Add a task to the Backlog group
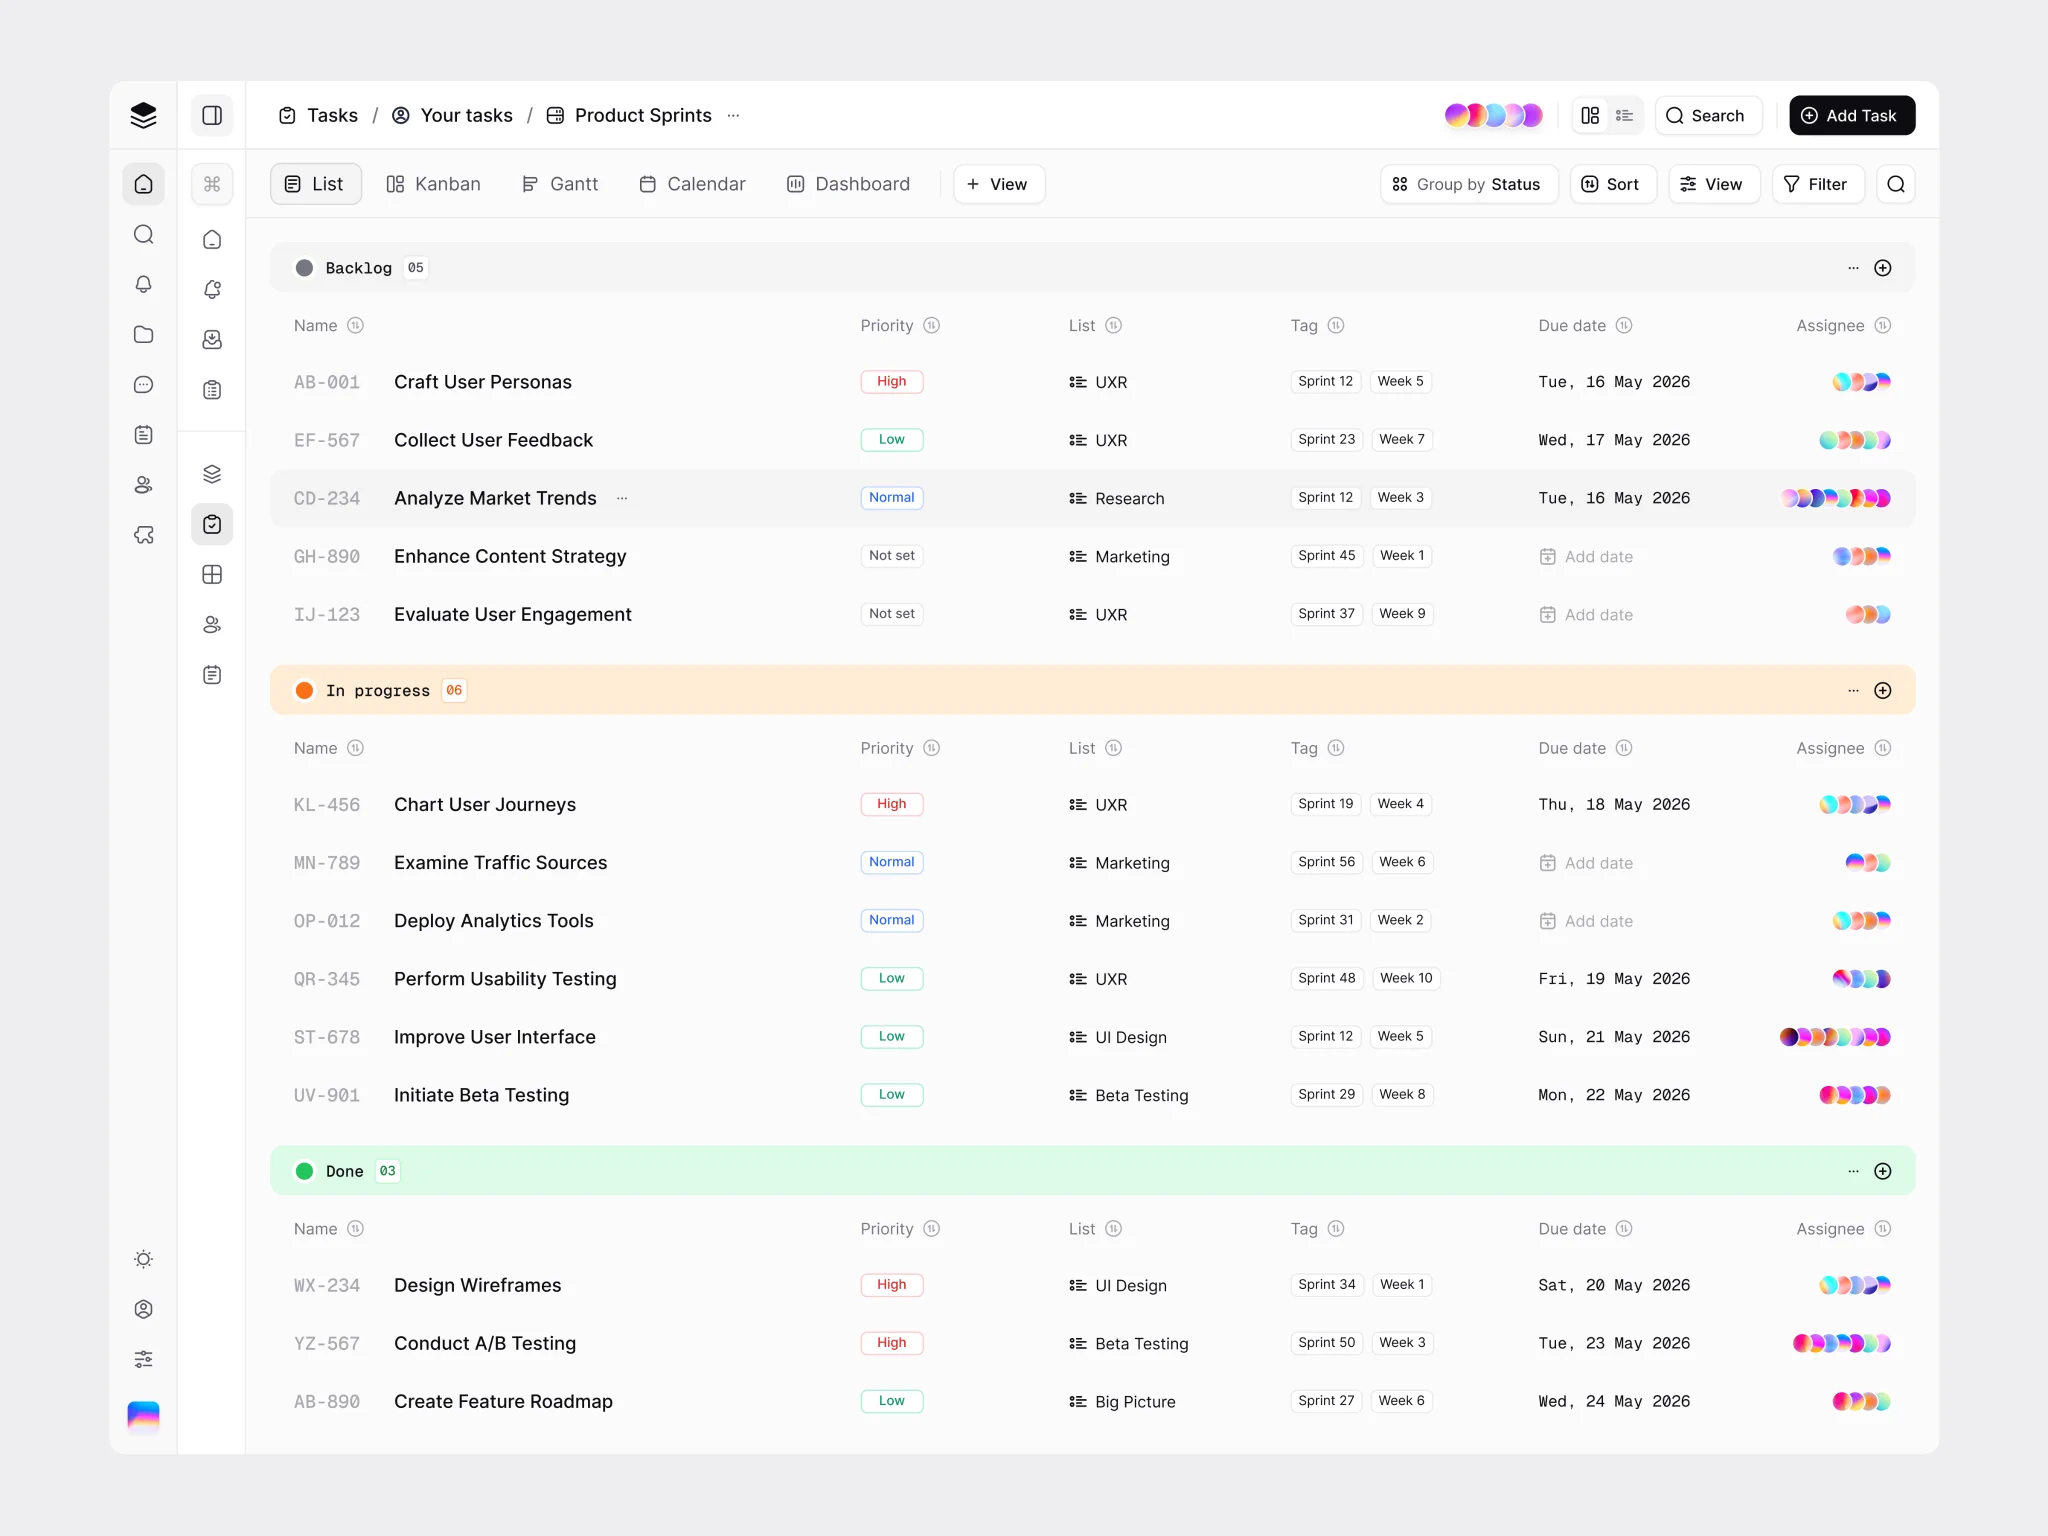Image resolution: width=2048 pixels, height=1536 pixels. pyautogui.click(x=1883, y=268)
